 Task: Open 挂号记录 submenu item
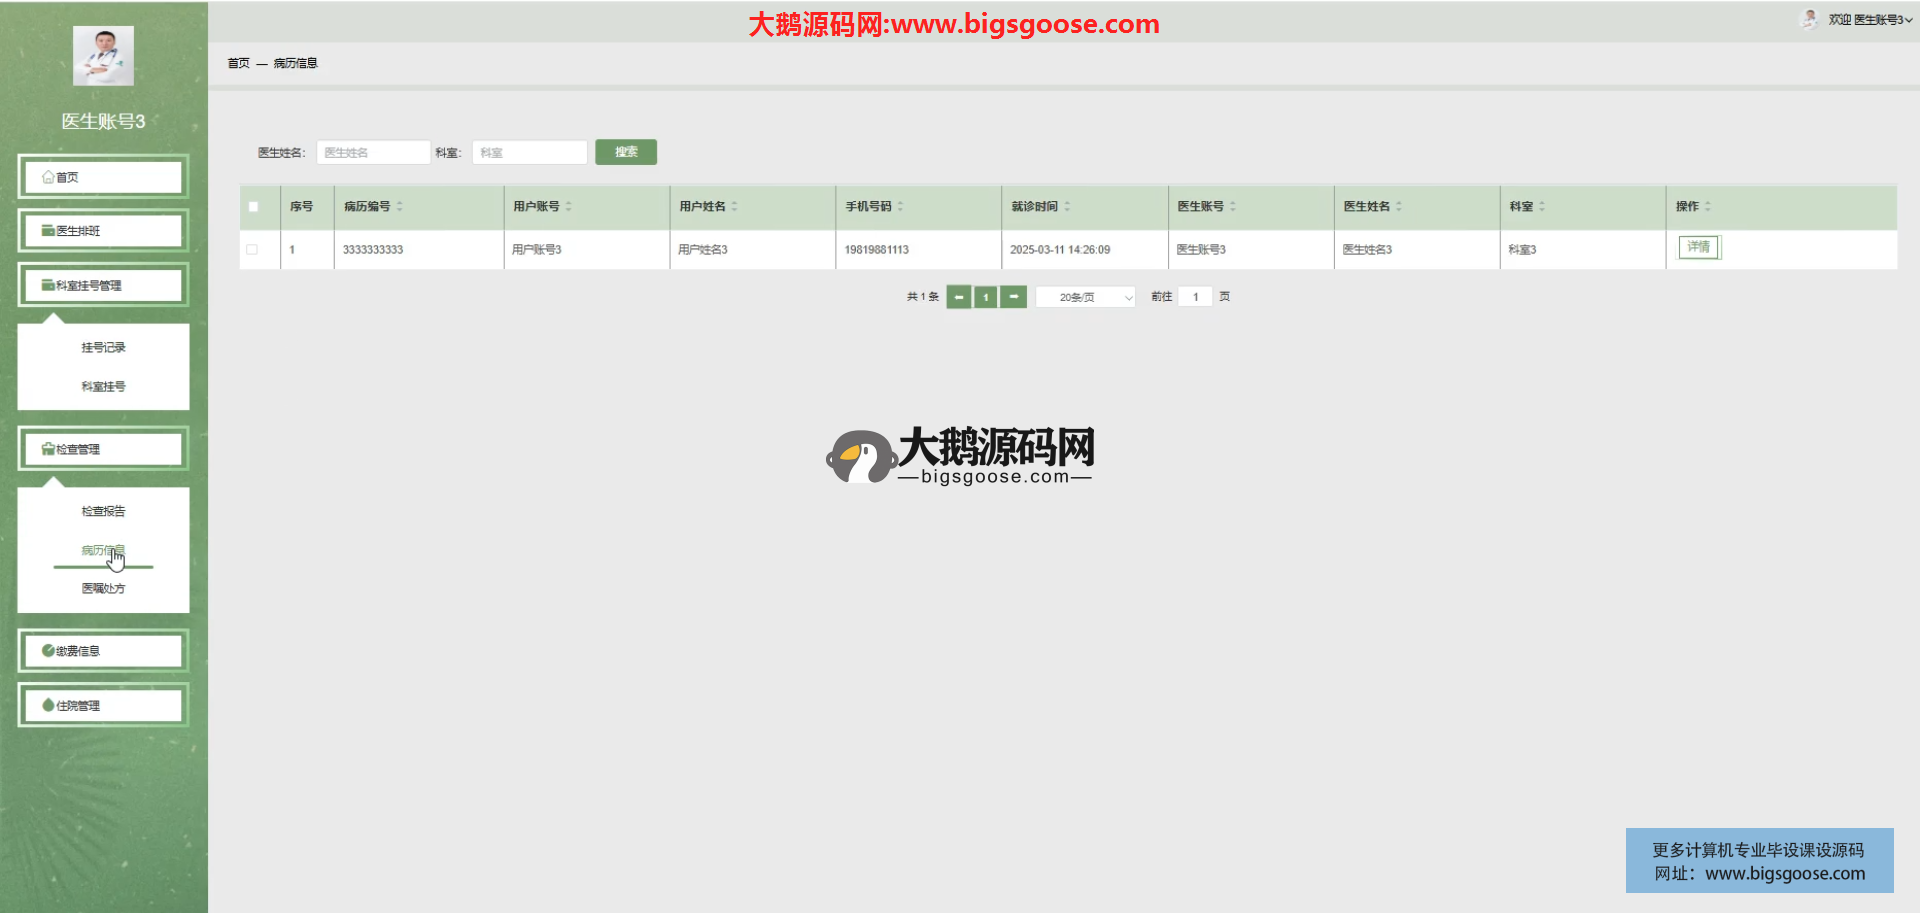103,348
